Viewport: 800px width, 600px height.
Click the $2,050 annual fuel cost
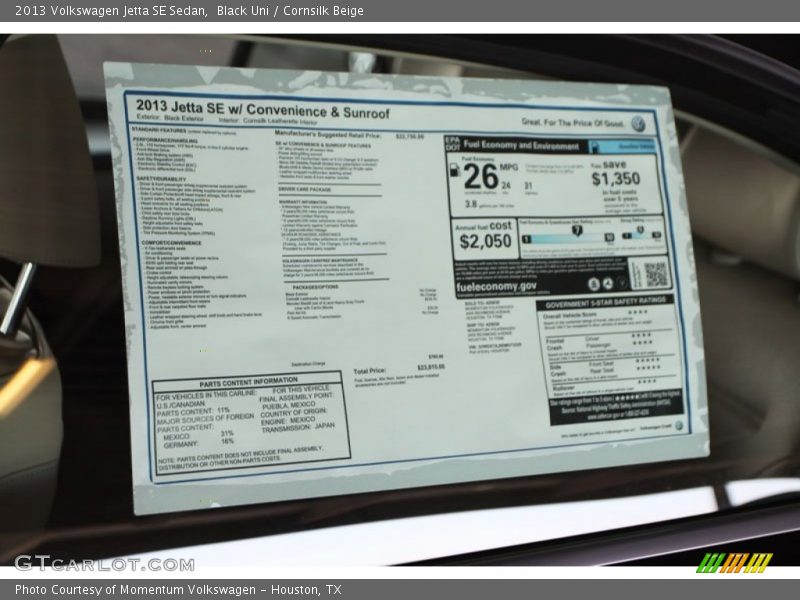(x=485, y=241)
